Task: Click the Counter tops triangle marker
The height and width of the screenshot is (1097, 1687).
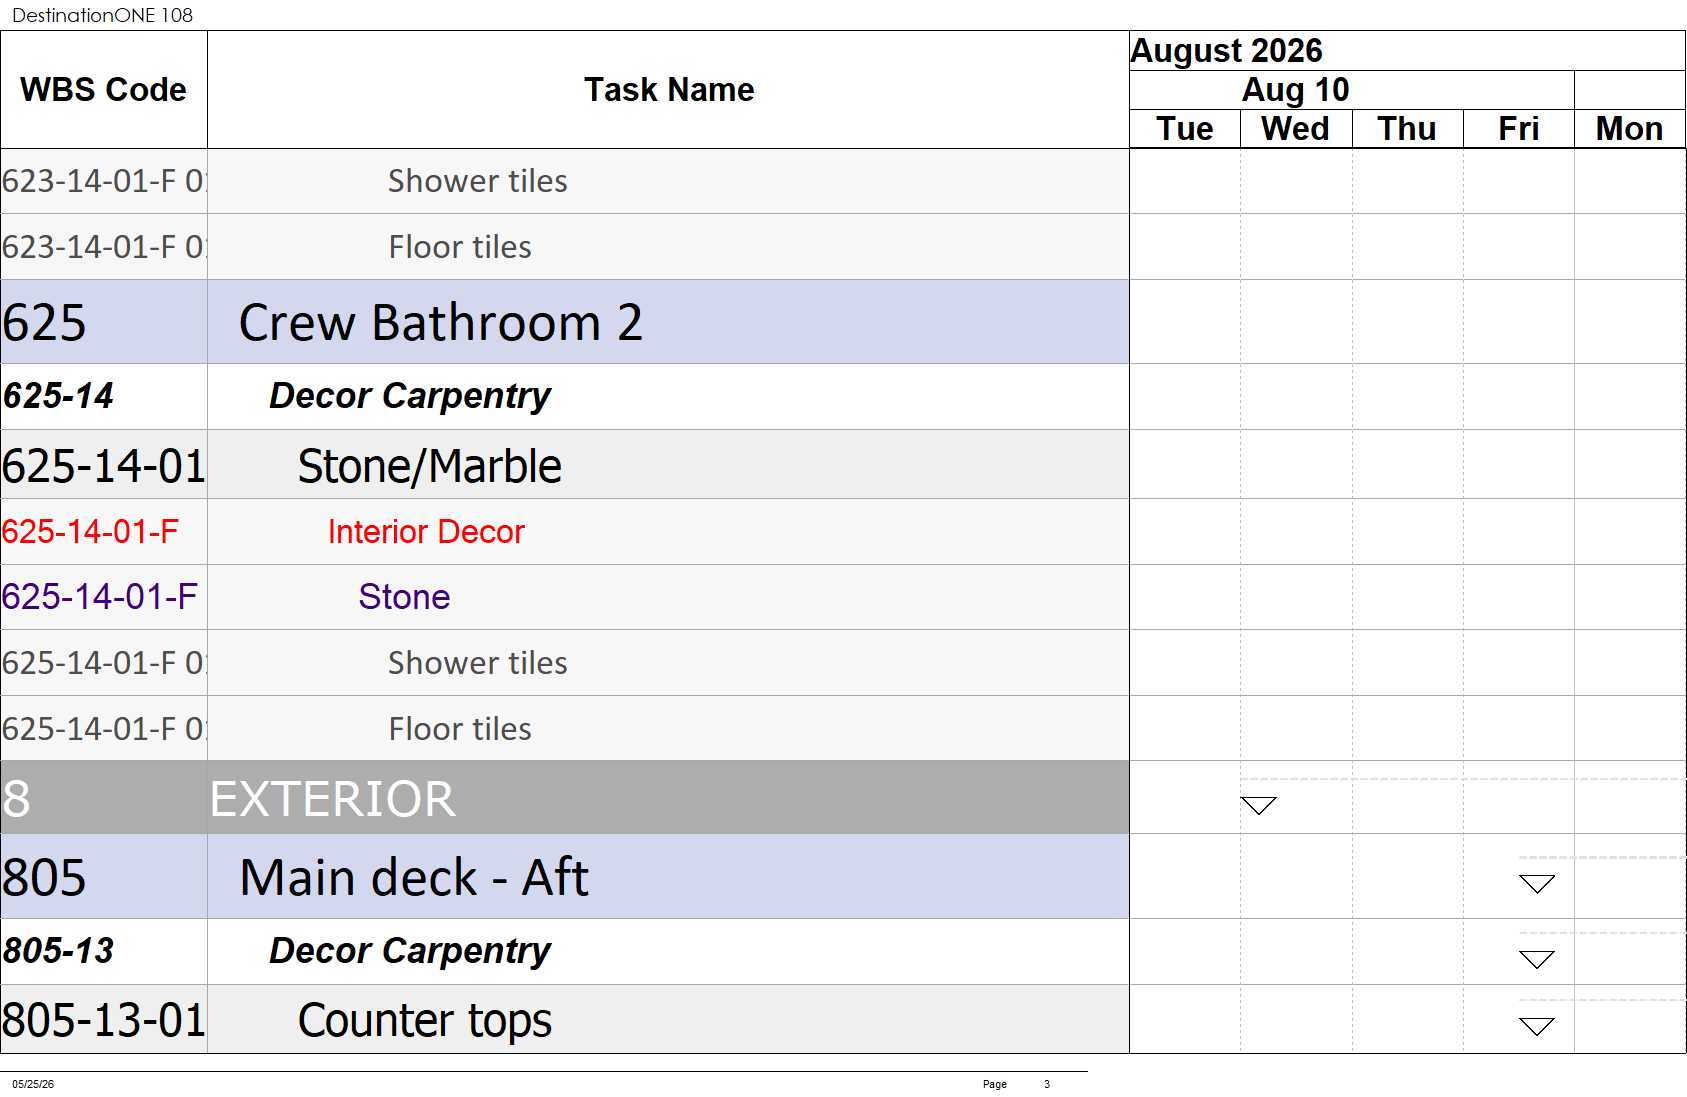Action: (x=1537, y=1026)
